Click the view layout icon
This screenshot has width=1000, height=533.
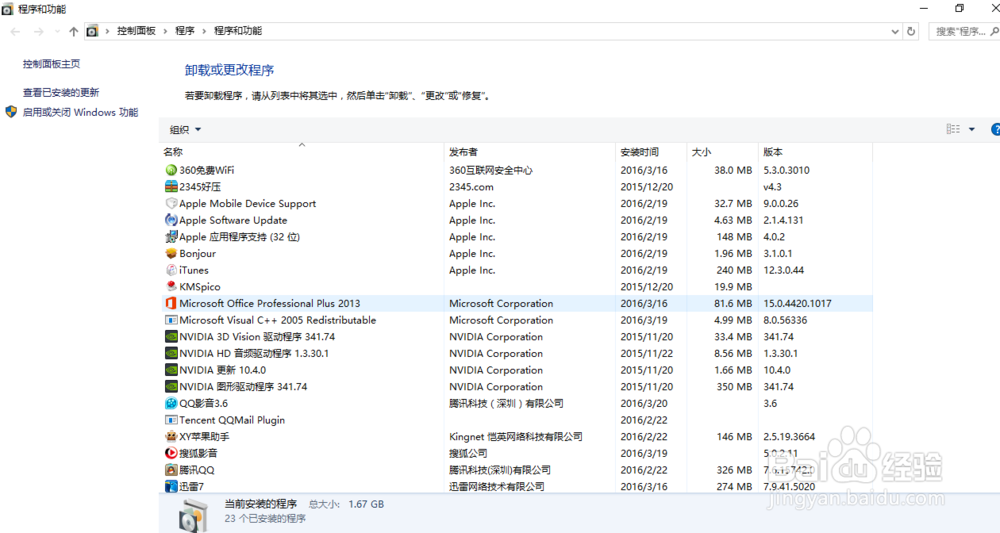point(953,129)
